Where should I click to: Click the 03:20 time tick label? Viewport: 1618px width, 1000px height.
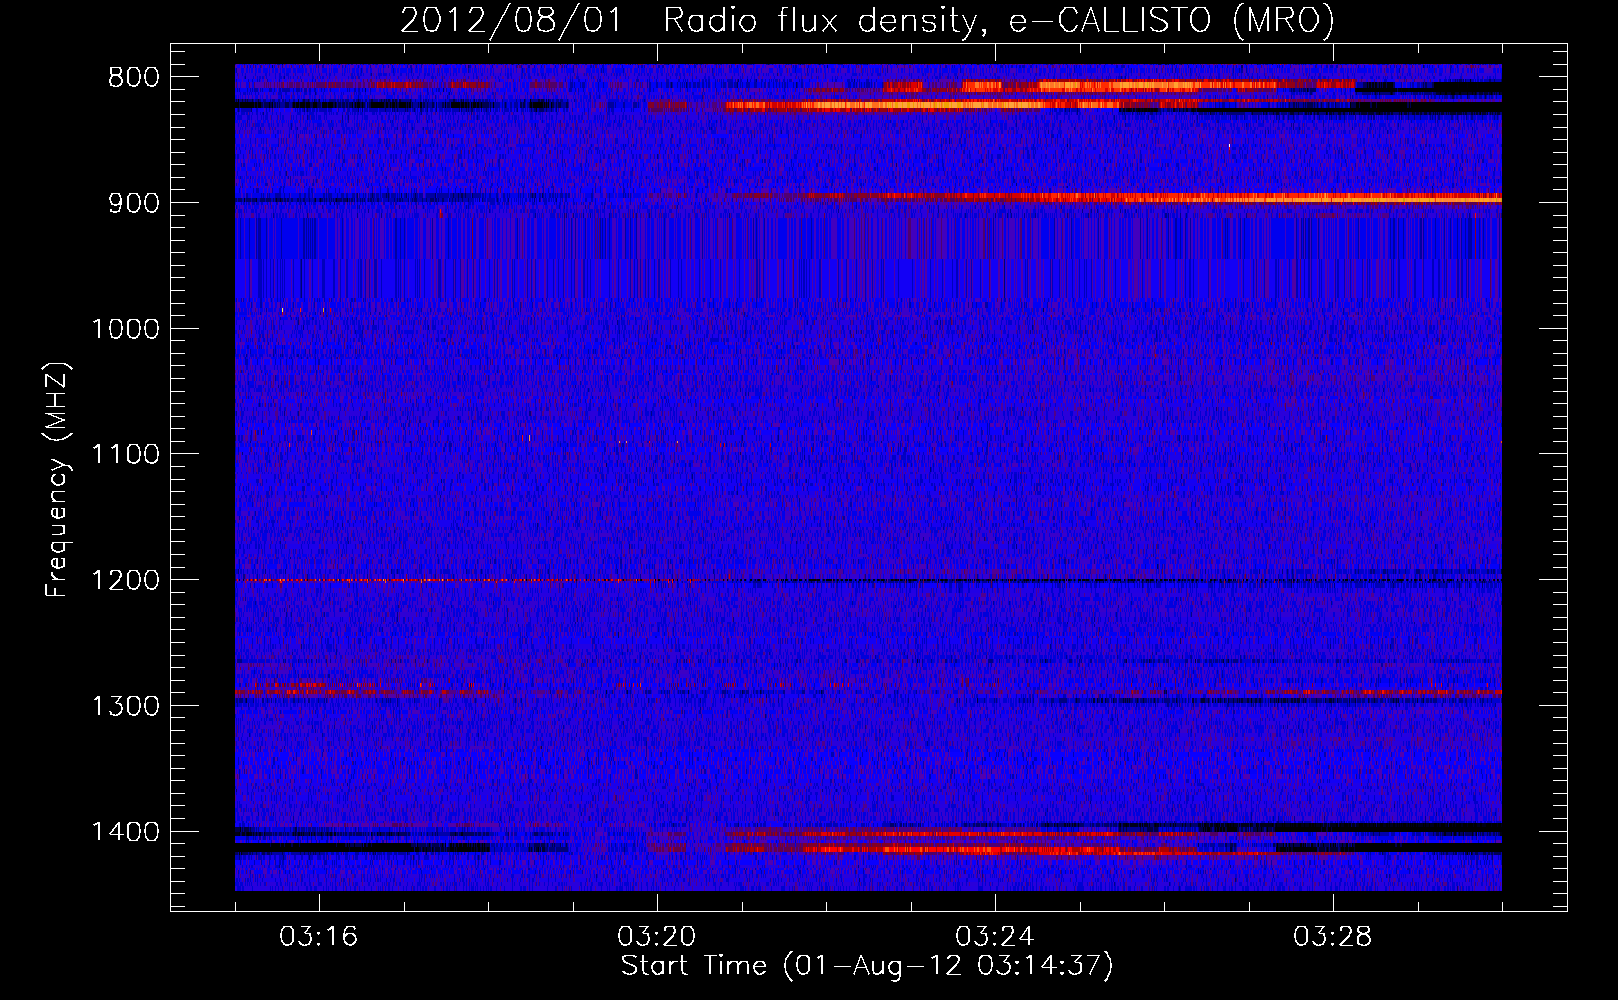(x=656, y=937)
